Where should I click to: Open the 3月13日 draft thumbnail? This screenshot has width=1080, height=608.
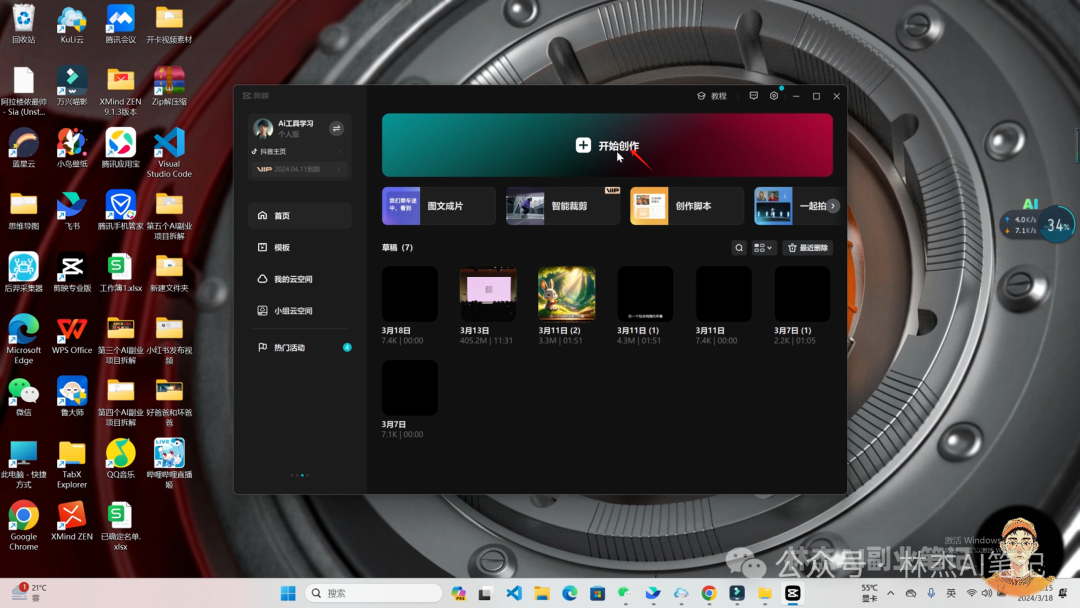[488, 294]
